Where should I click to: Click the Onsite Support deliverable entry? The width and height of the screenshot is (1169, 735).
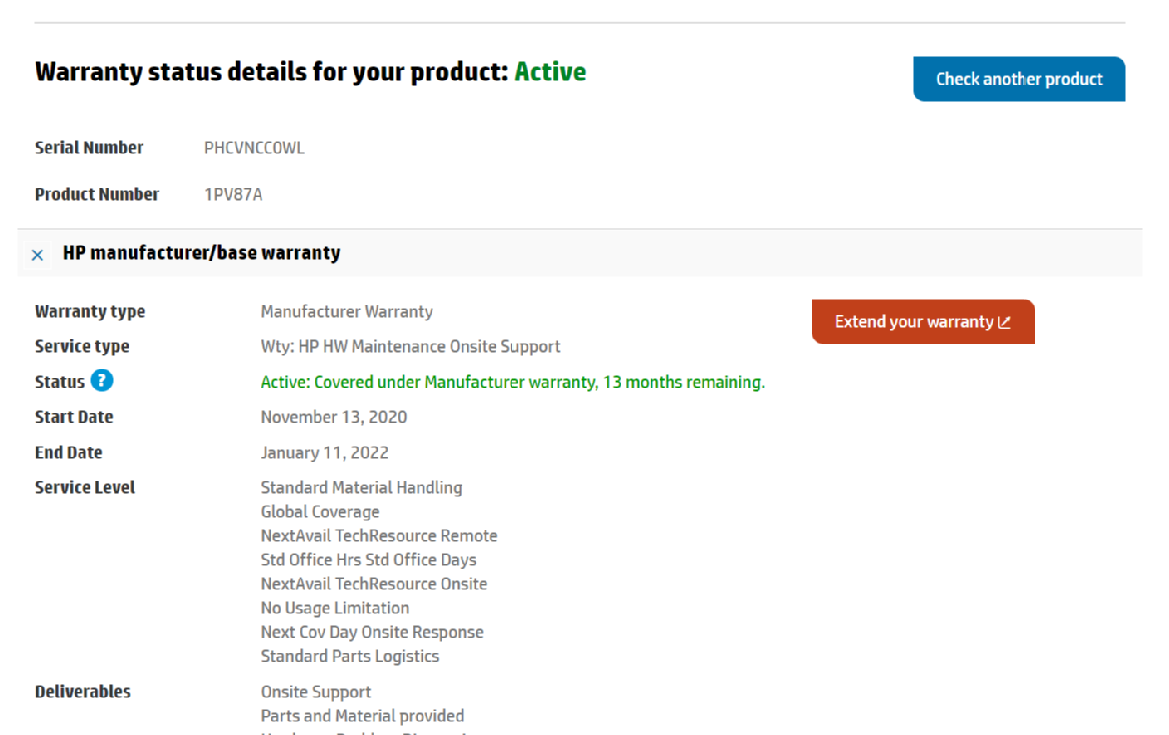pos(316,692)
